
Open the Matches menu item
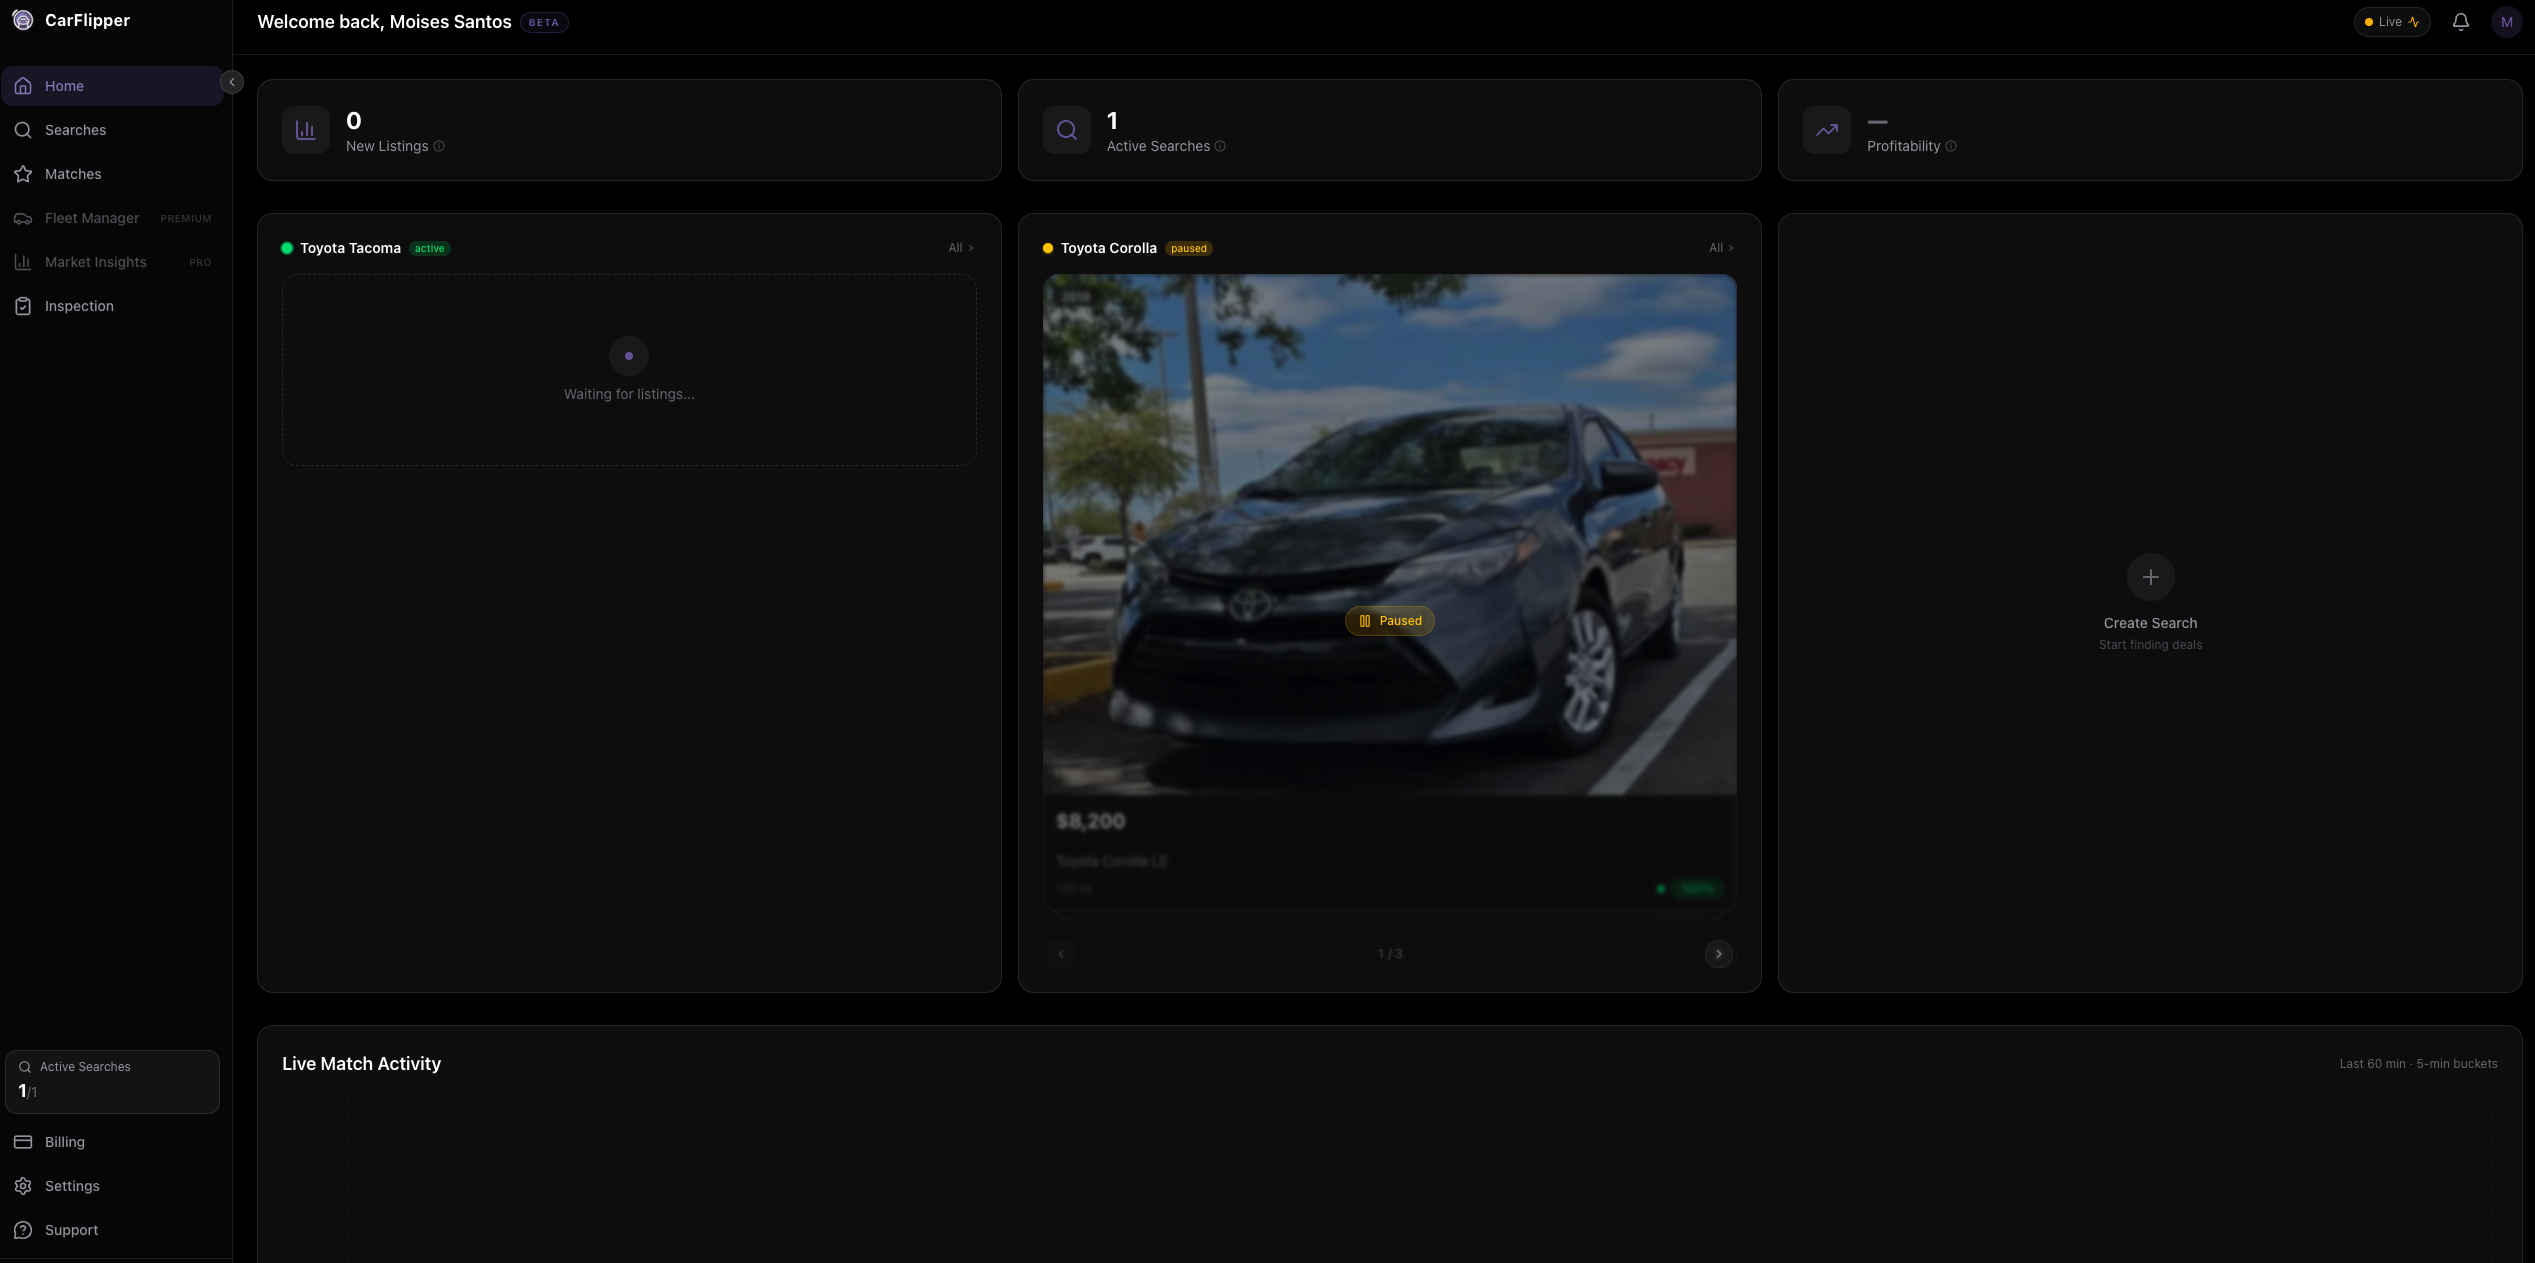pos(73,174)
